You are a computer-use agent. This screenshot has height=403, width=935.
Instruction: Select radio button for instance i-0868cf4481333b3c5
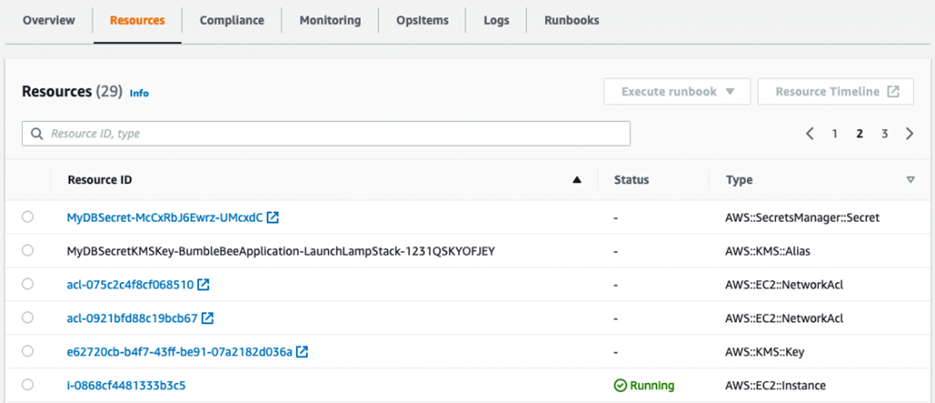(x=27, y=385)
